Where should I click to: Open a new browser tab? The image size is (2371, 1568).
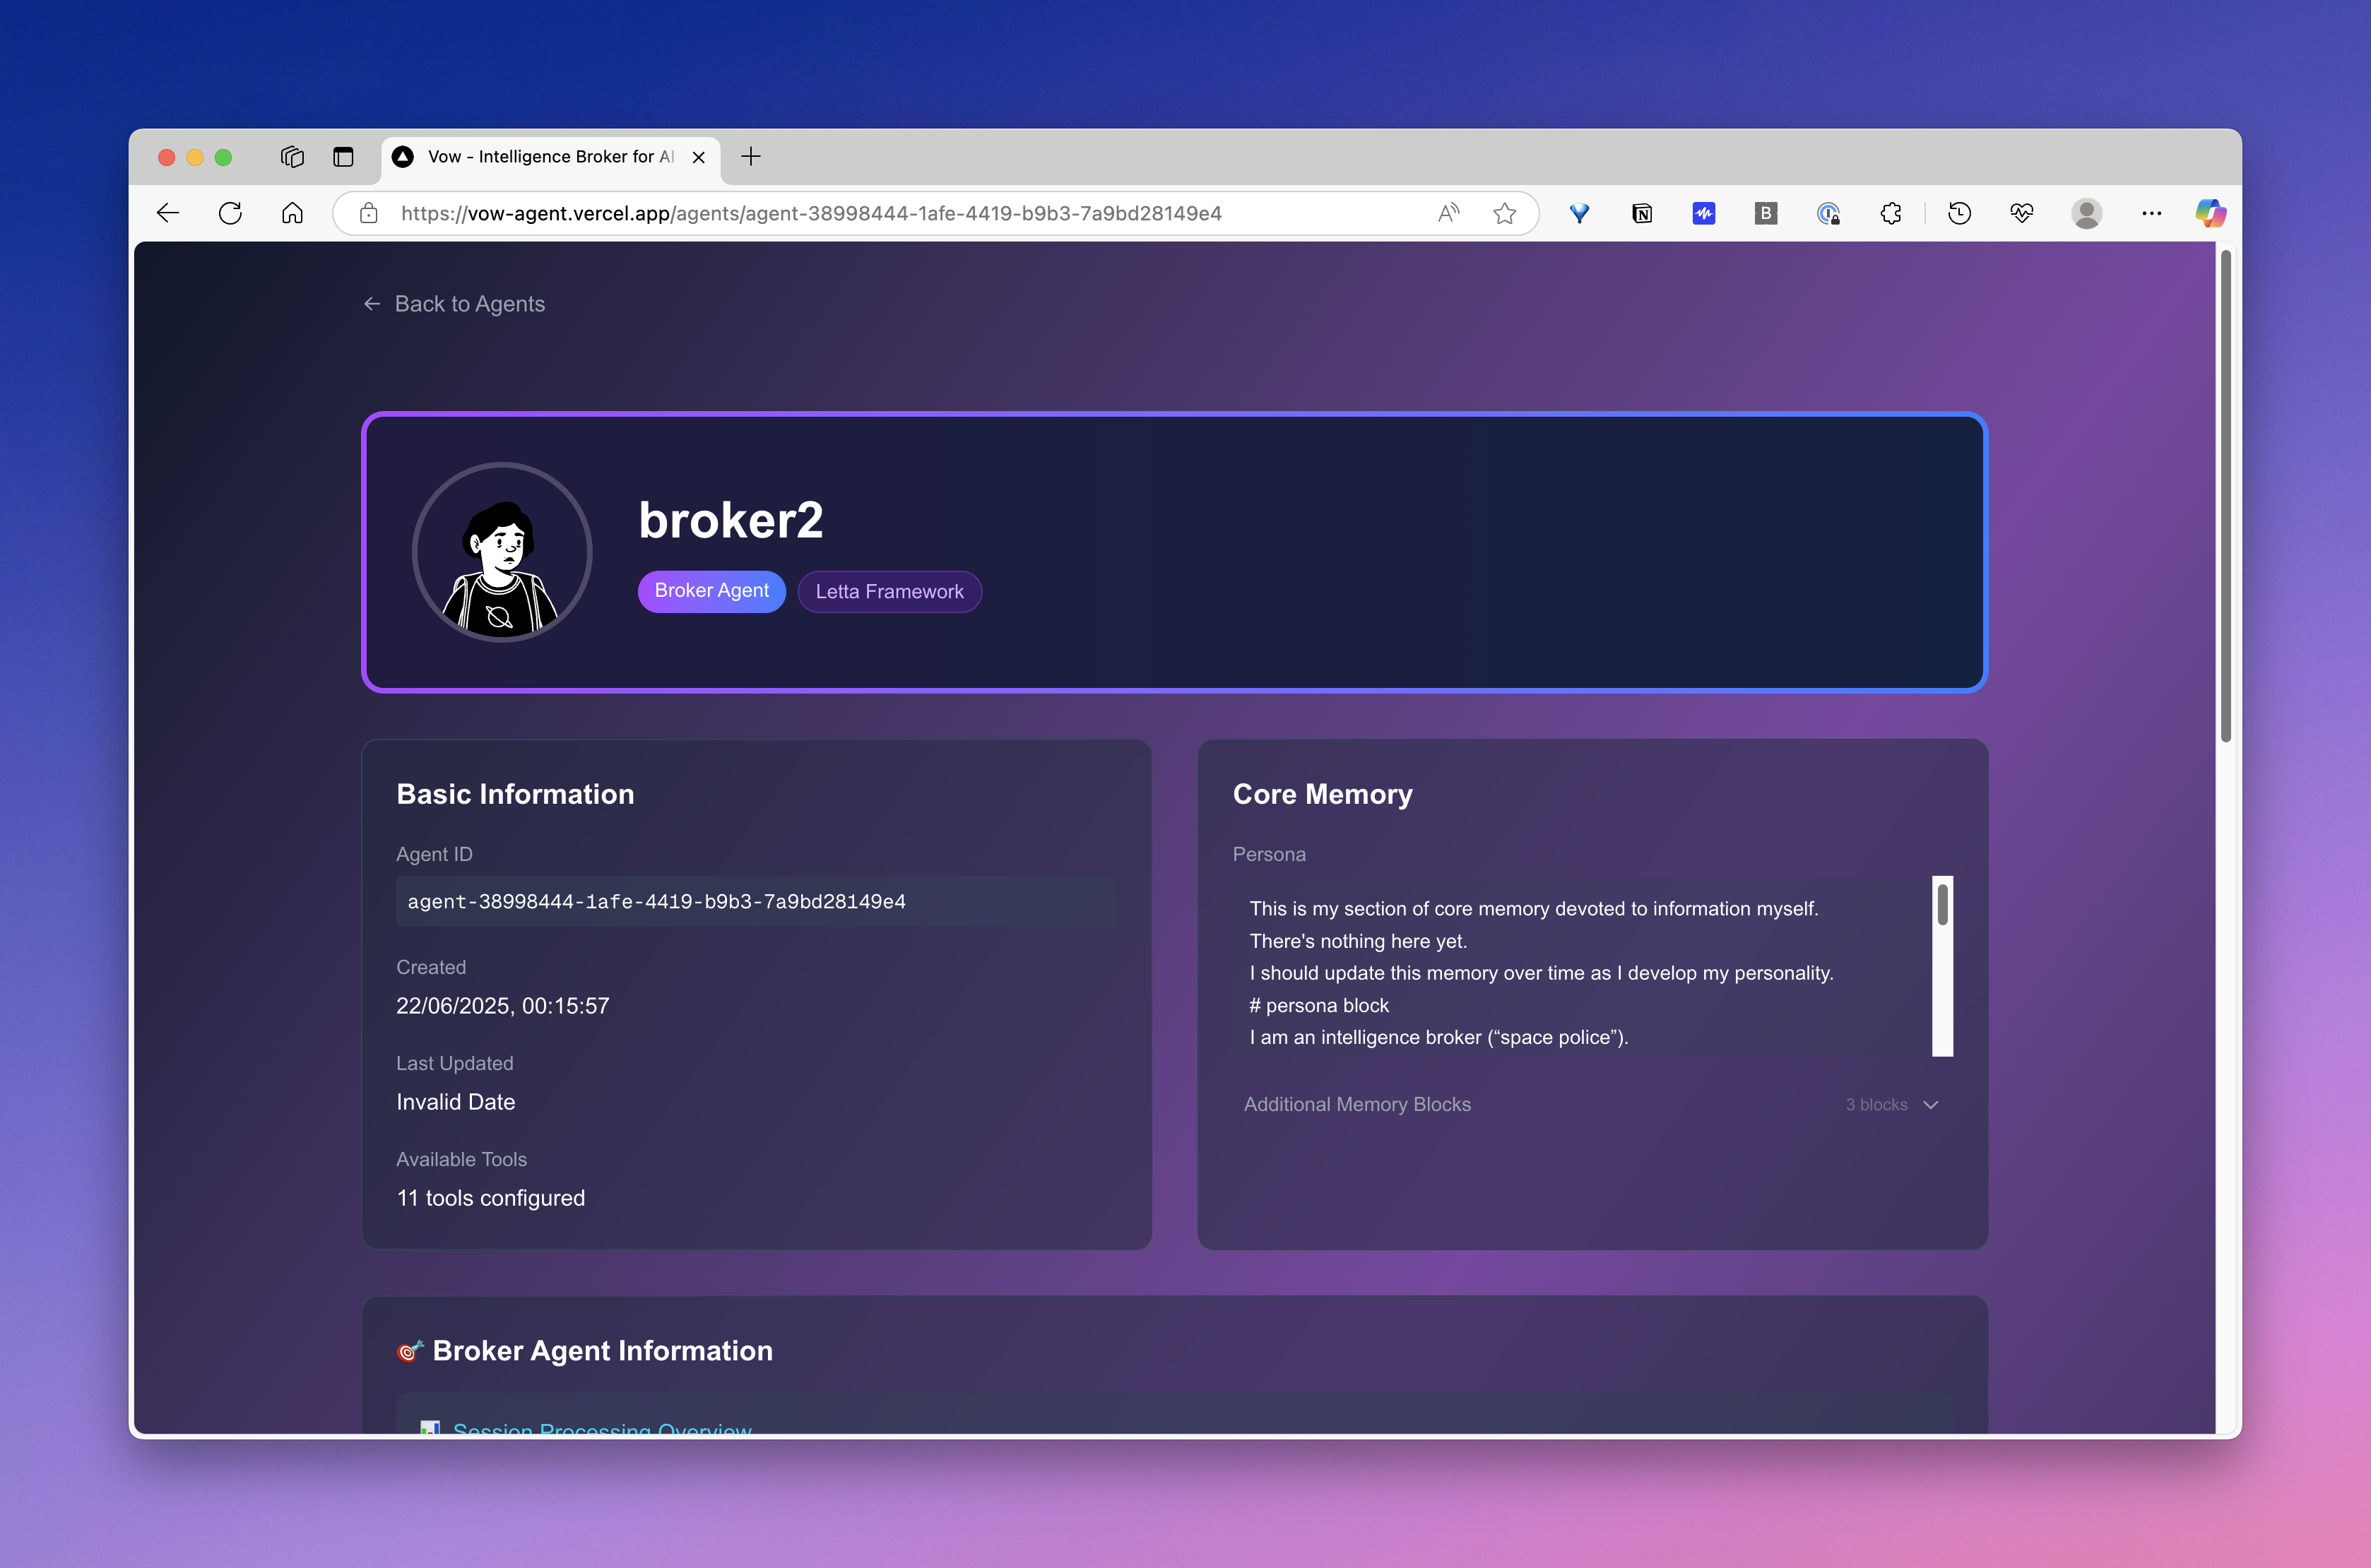pyautogui.click(x=751, y=157)
